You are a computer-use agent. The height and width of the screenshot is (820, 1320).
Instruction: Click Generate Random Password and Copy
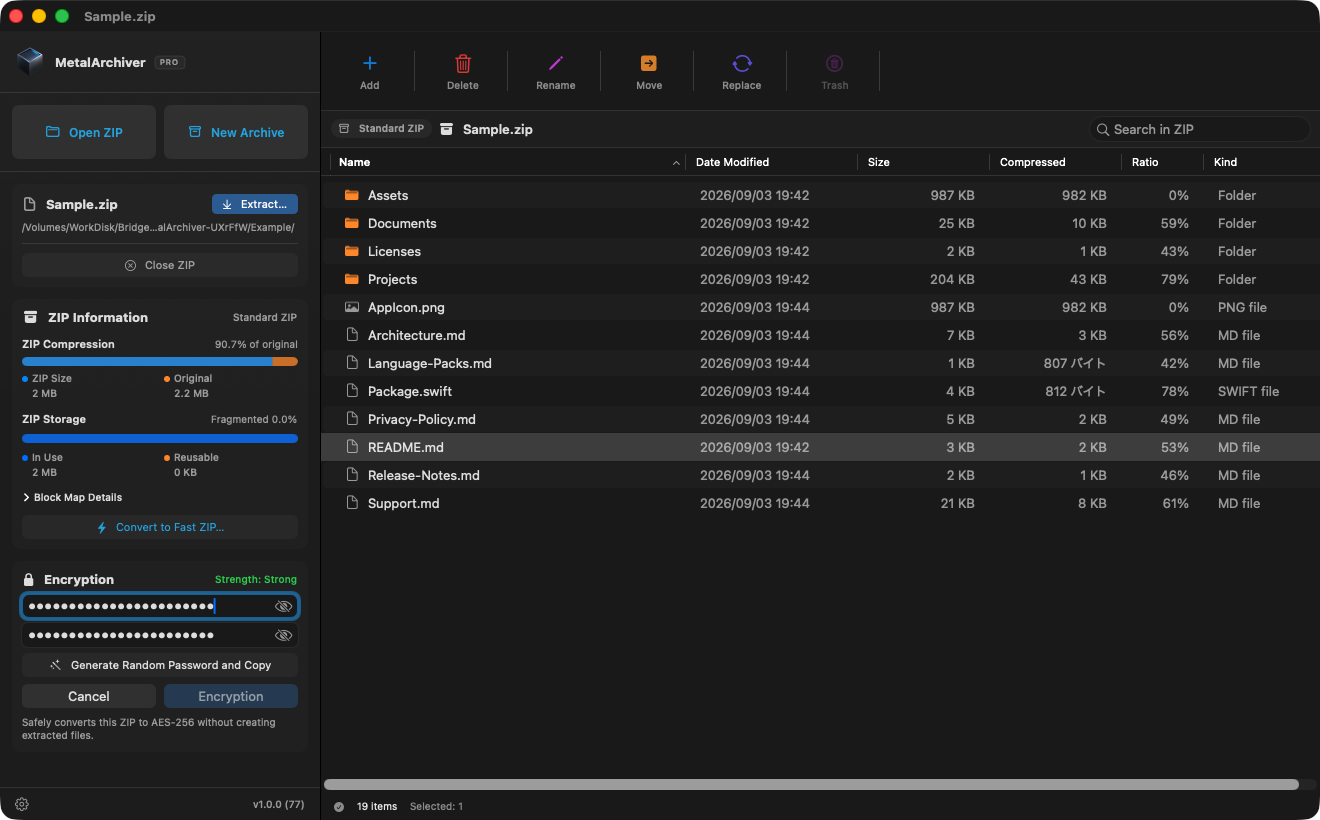pos(160,665)
